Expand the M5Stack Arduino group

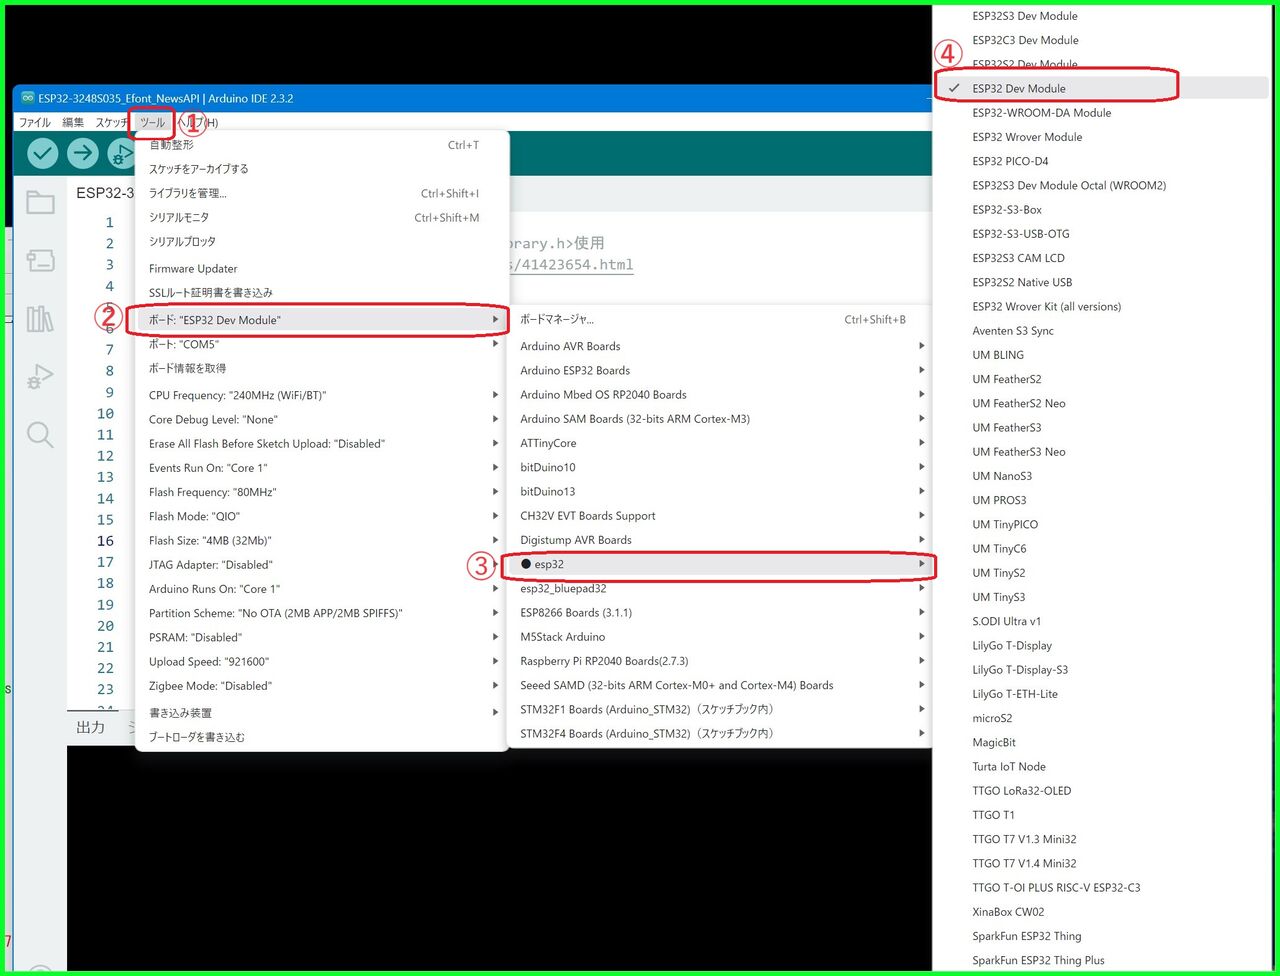[x=719, y=636]
